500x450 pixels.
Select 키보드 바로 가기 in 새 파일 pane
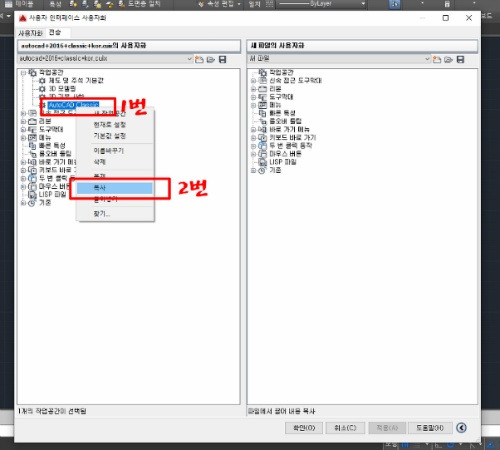[293, 138]
